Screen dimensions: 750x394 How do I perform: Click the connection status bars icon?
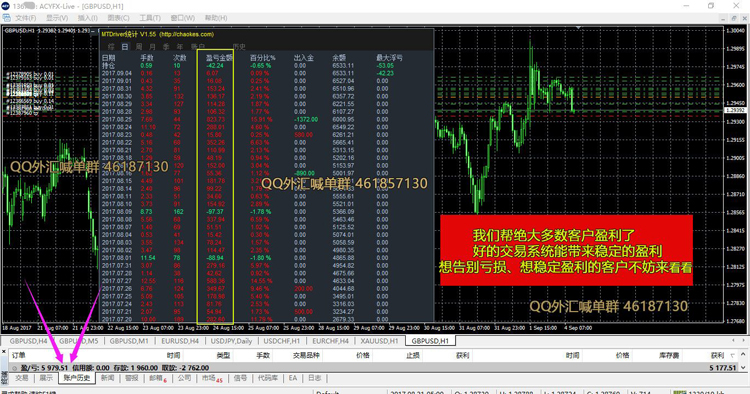tap(679, 392)
